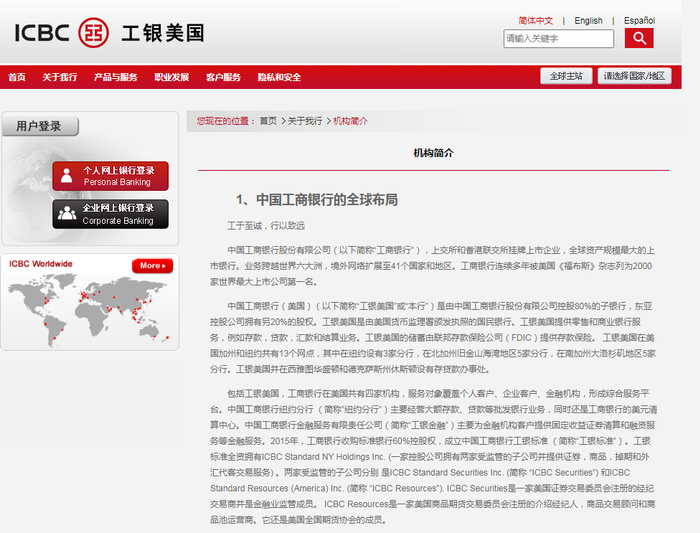
Task: Click 关于我行 in the breadcrumb trail
Action: point(305,121)
